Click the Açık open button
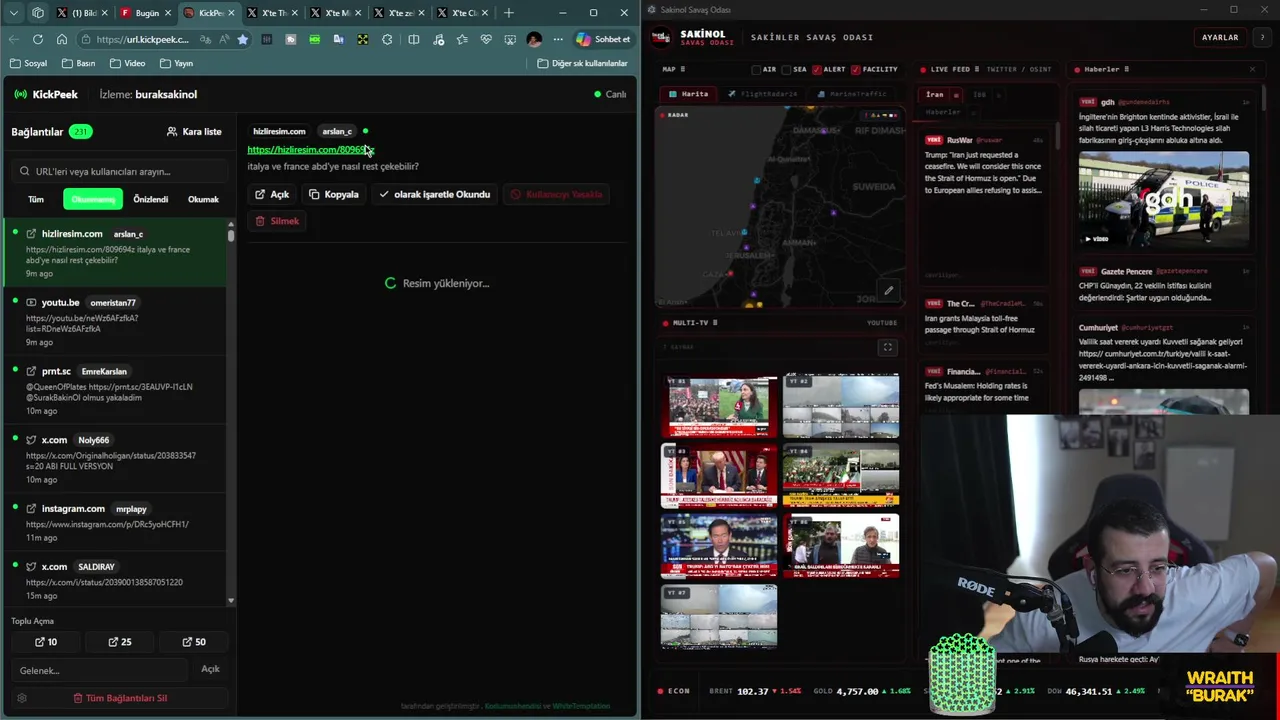1280x720 pixels. coord(272,194)
